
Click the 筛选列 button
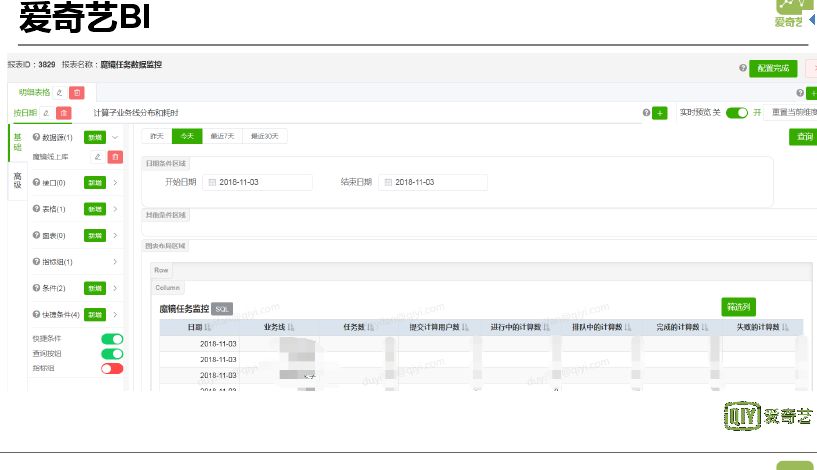tap(738, 307)
